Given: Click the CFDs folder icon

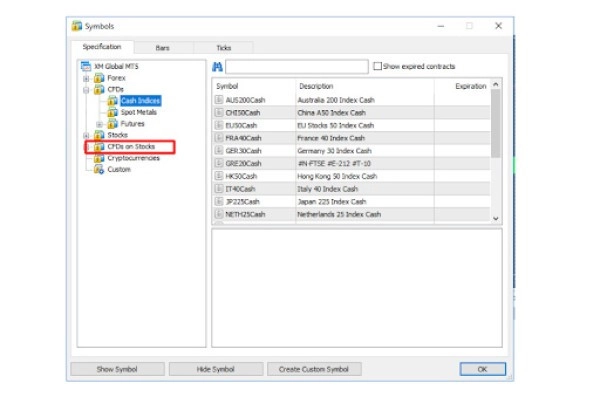Looking at the screenshot, I should (x=99, y=90).
